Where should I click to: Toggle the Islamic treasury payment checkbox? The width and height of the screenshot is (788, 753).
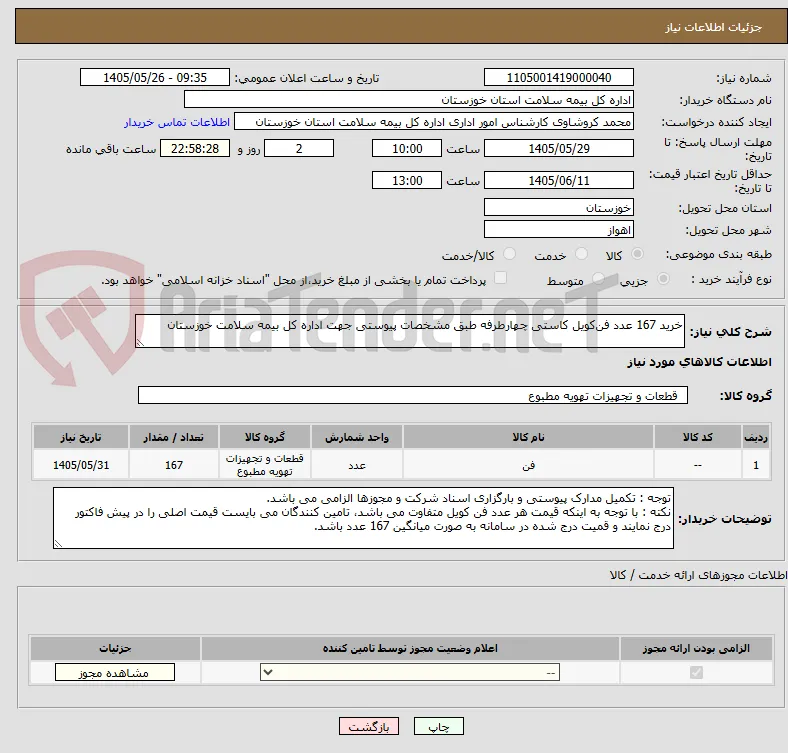501,278
